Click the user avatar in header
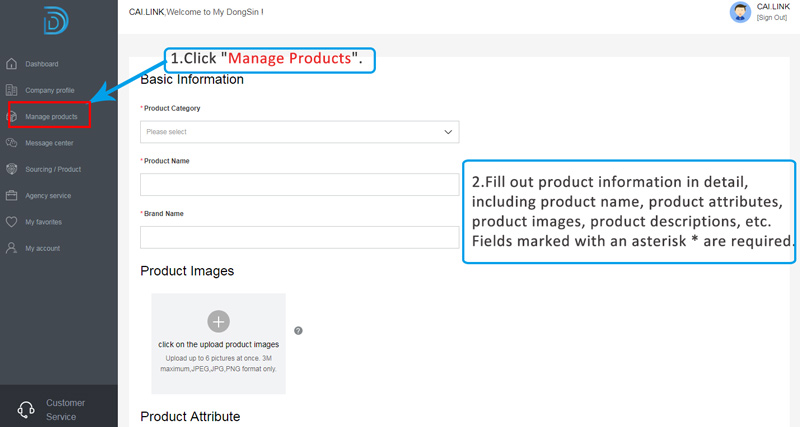This screenshot has width=800, height=427. (x=741, y=12)
